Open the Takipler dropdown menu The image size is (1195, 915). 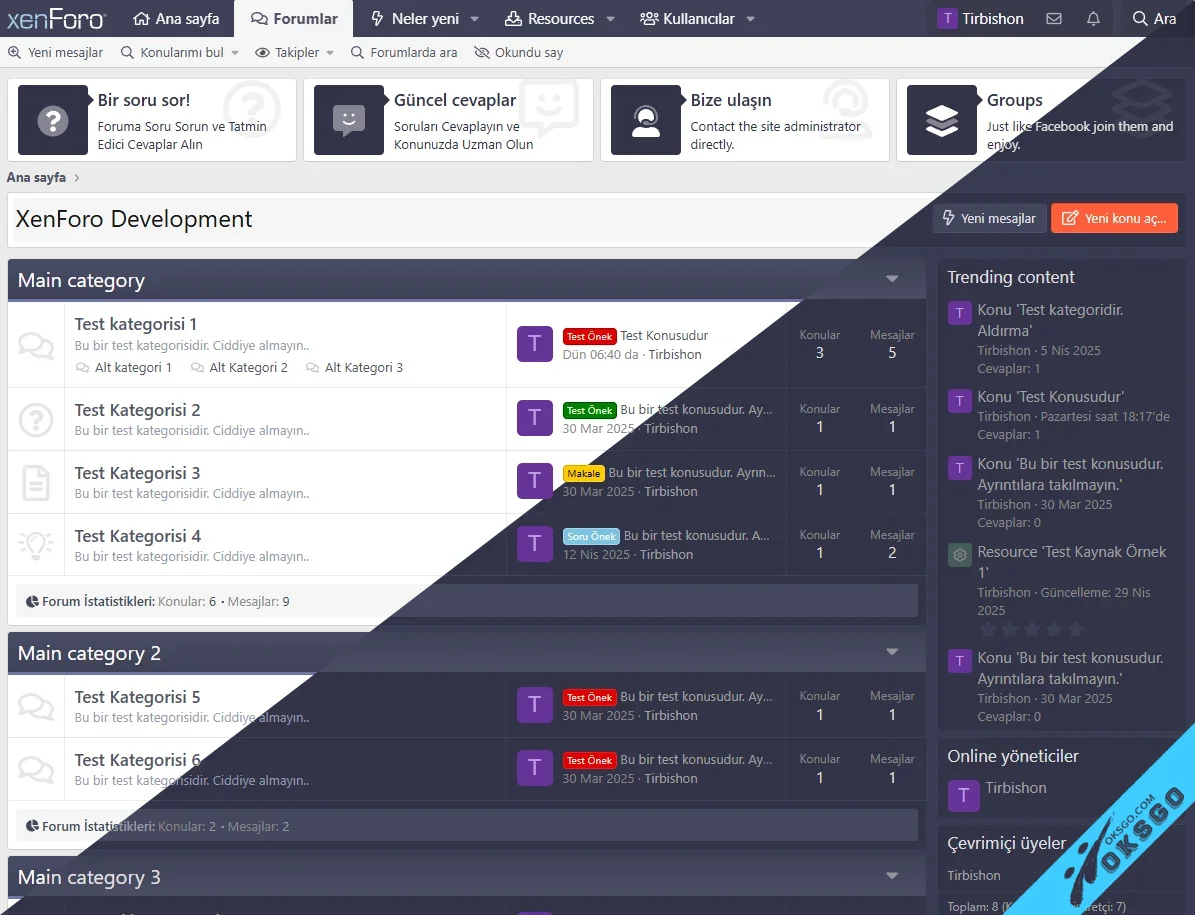click(330, 53)
